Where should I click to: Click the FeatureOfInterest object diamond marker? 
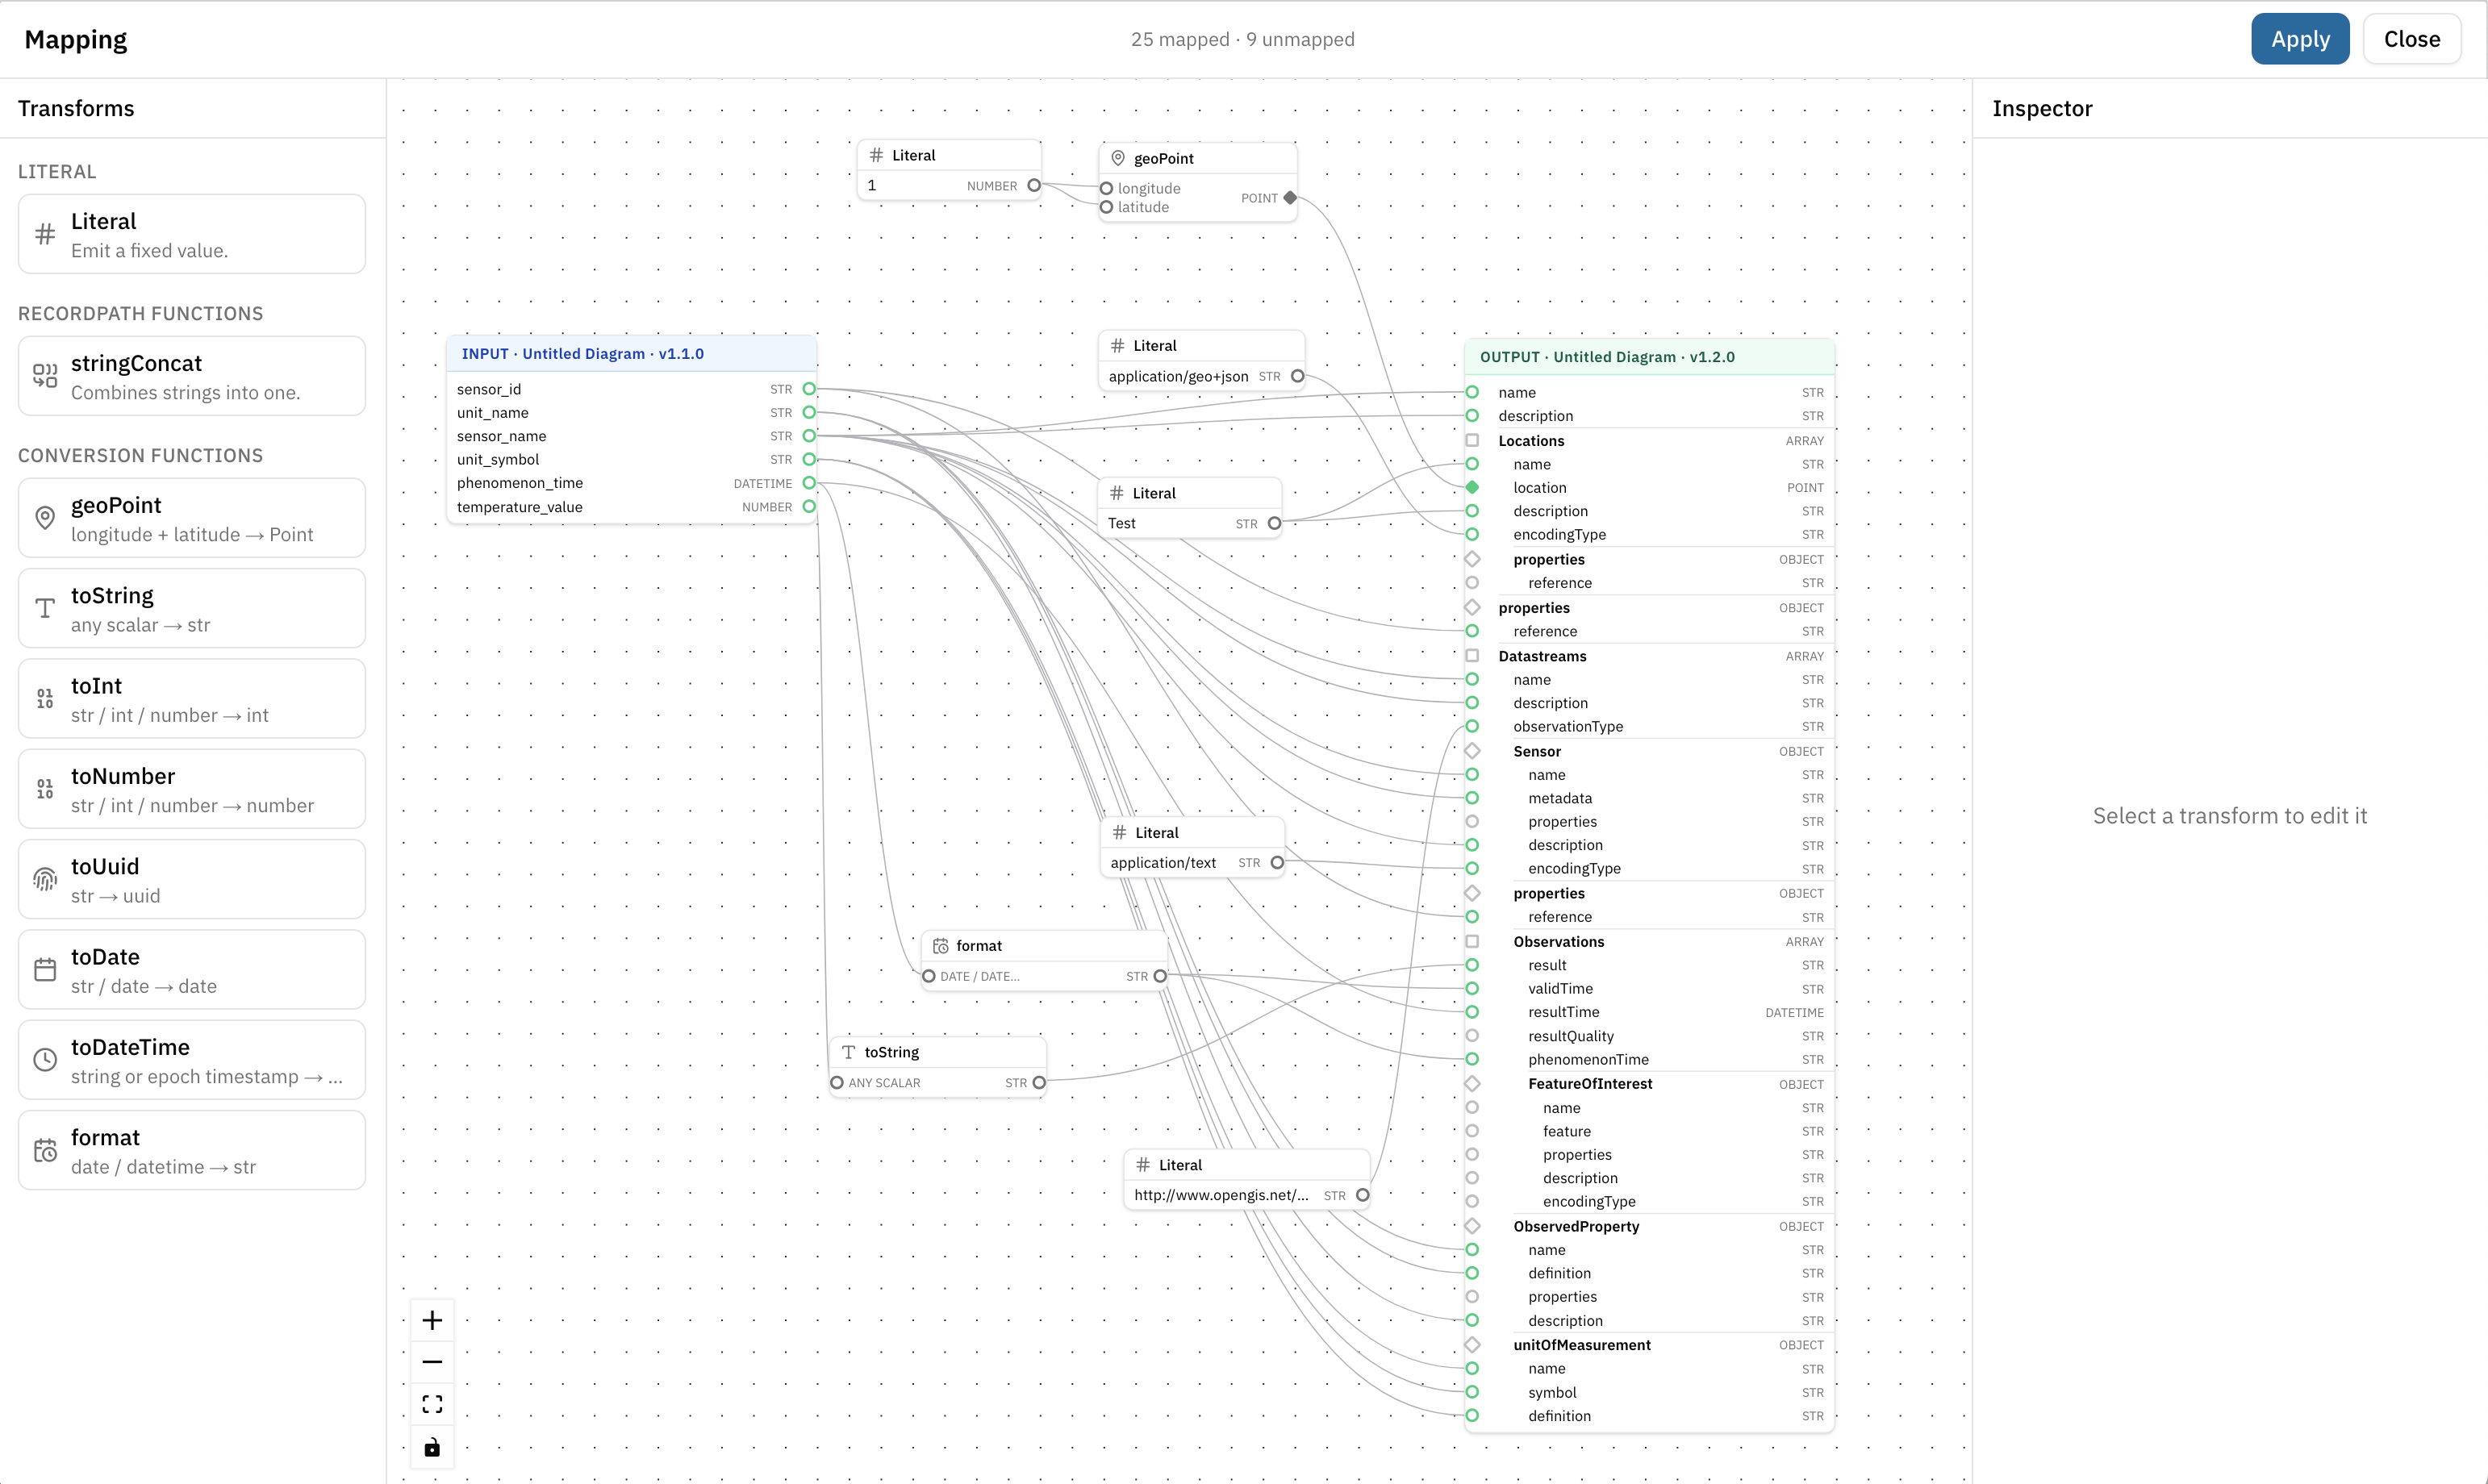pyautogui.click(x=1472, y=1084)
